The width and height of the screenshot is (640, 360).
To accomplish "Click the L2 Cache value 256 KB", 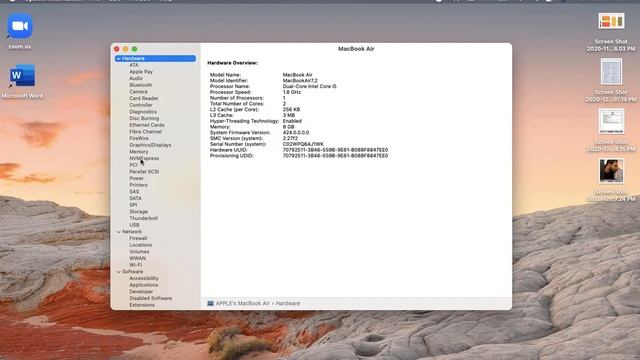I will [x=291, y=109].
